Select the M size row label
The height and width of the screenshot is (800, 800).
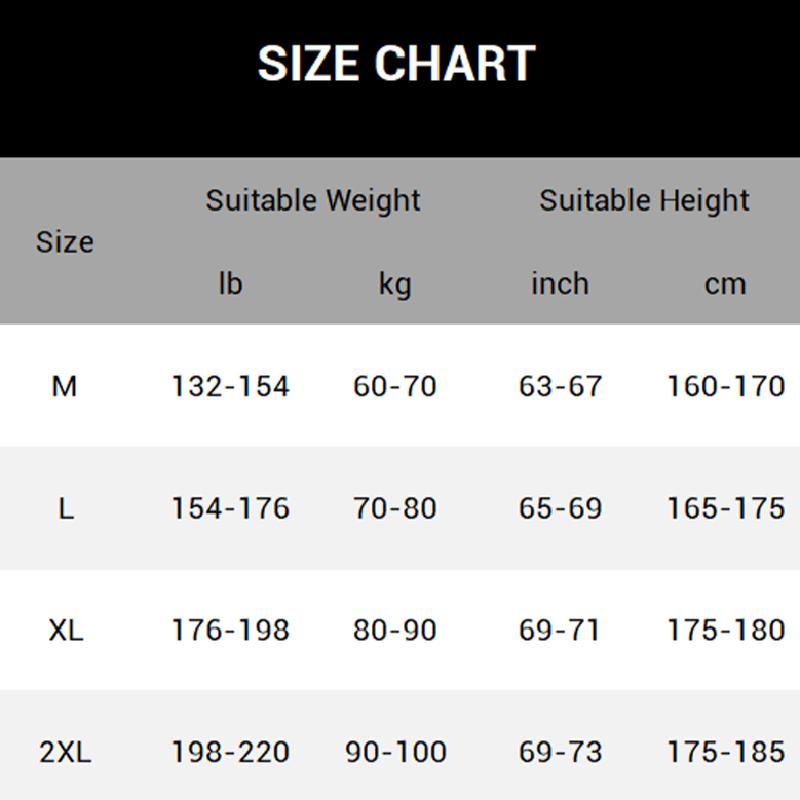(x=64, y=386)
